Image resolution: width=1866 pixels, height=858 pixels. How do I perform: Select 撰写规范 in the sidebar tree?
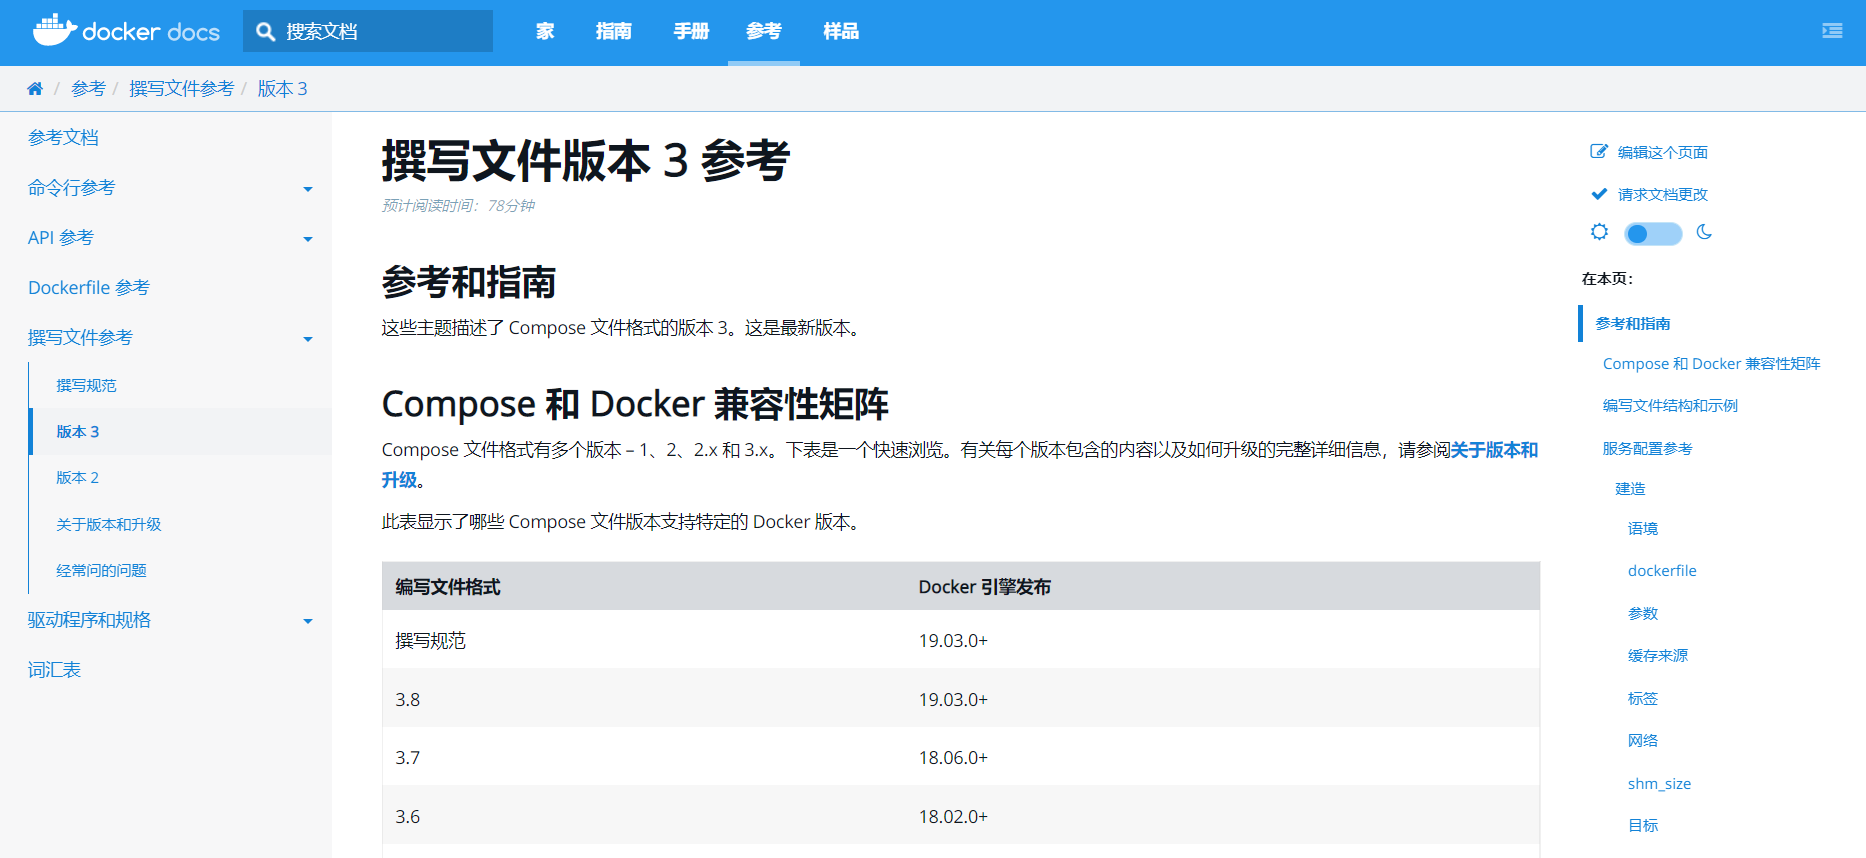tap(86, 385)
